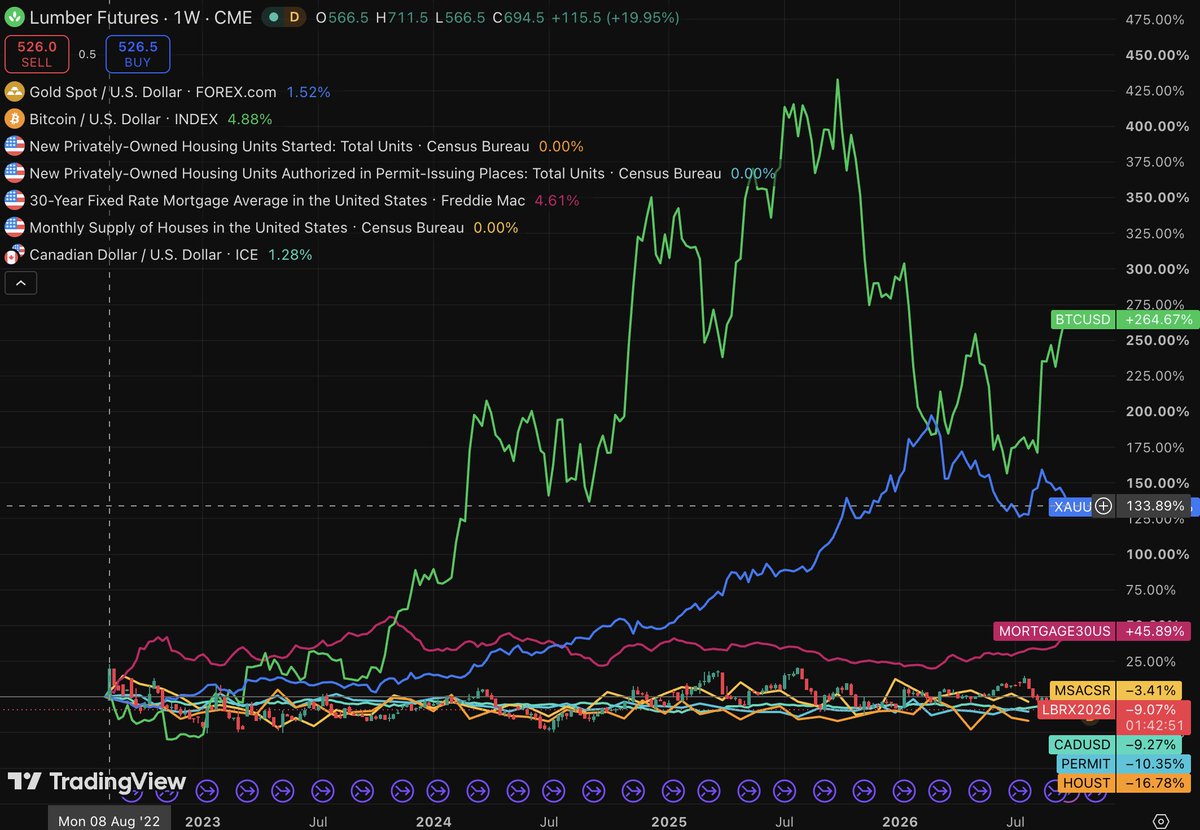1200x830 pixels.
Task: Click the 1.28% Canadian Dollar change value
Action: (x=289, y=254)
